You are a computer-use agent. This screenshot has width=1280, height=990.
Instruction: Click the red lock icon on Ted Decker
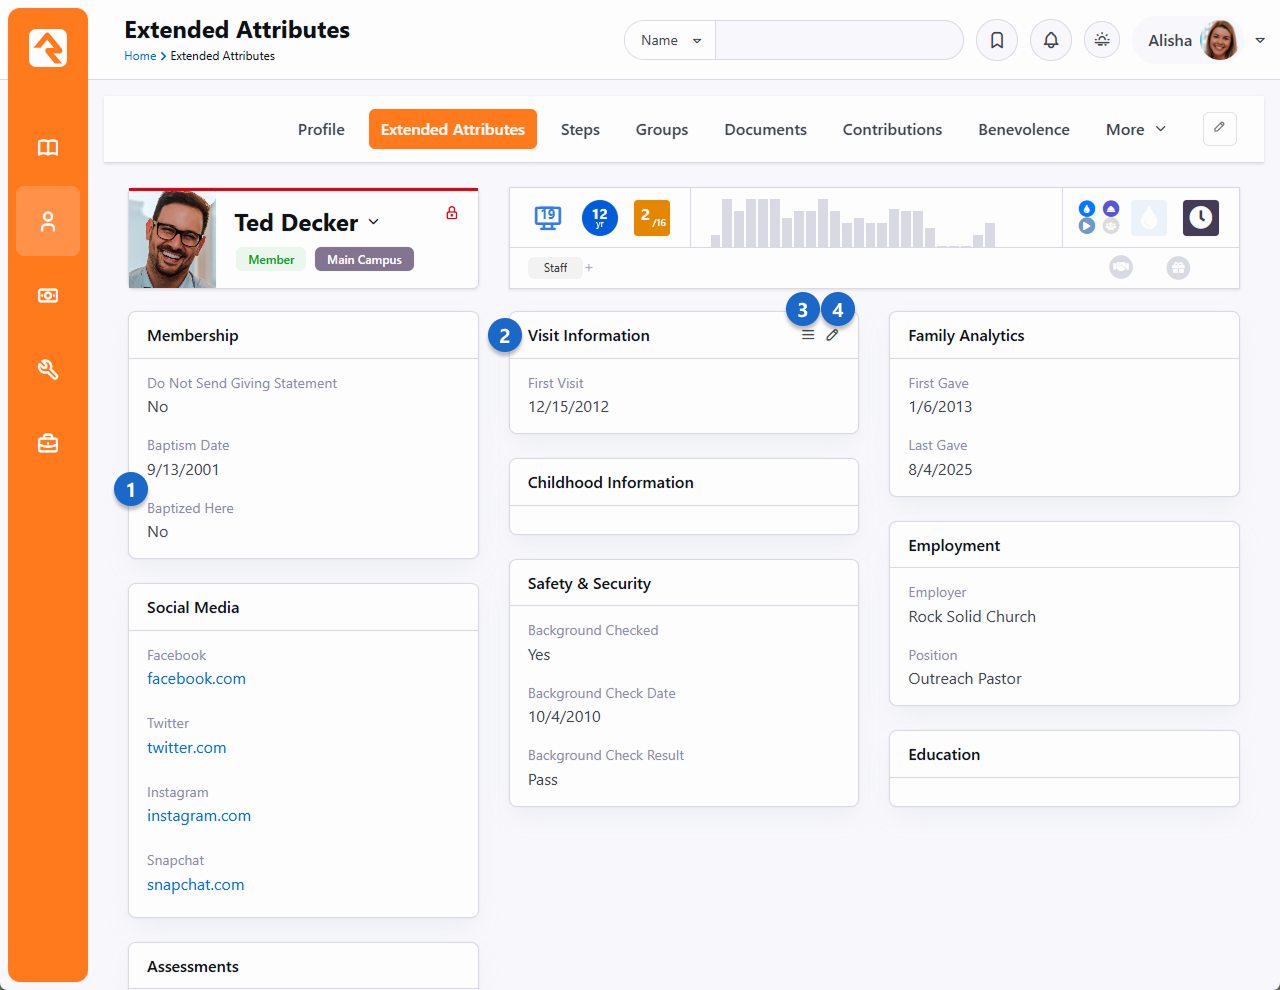452,213
